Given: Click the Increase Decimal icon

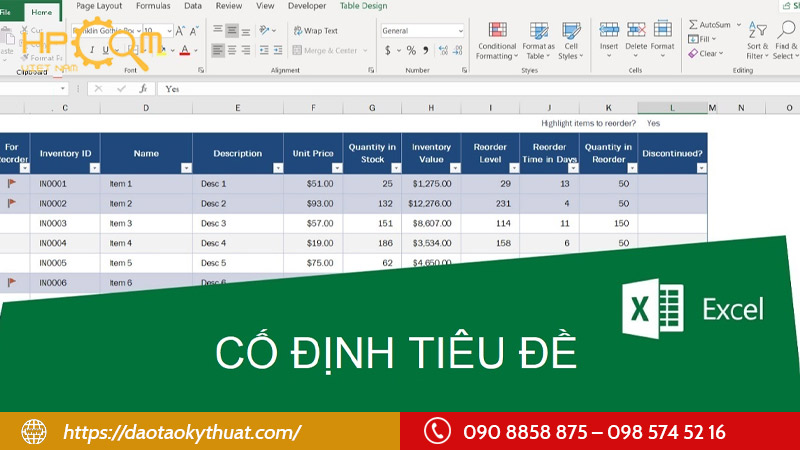Looking at the screenshot, I should (443, 50).
